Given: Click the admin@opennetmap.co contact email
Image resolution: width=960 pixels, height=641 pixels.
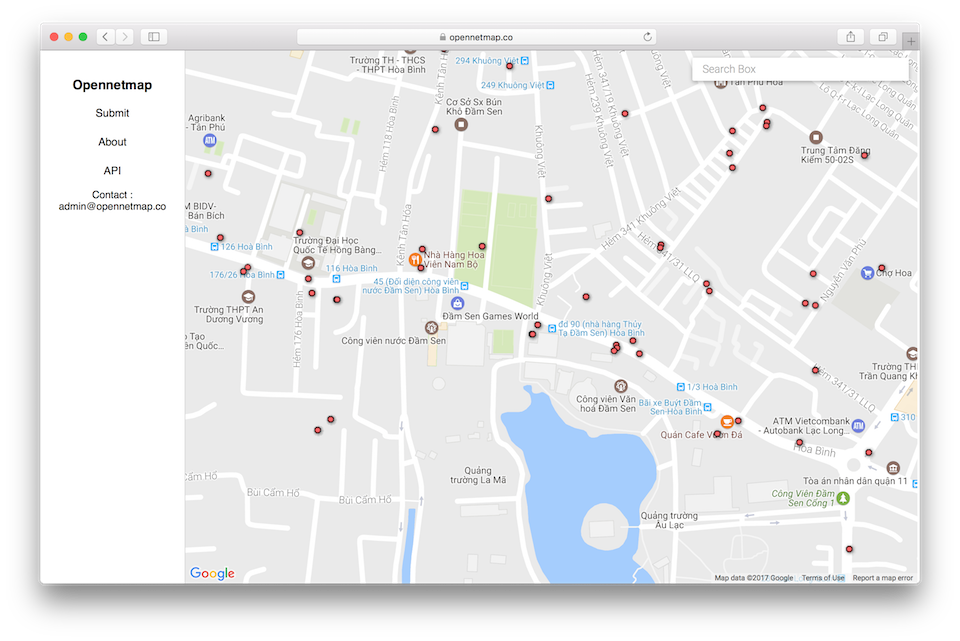Looking at the screenshot, I should (x=111, y=205).
